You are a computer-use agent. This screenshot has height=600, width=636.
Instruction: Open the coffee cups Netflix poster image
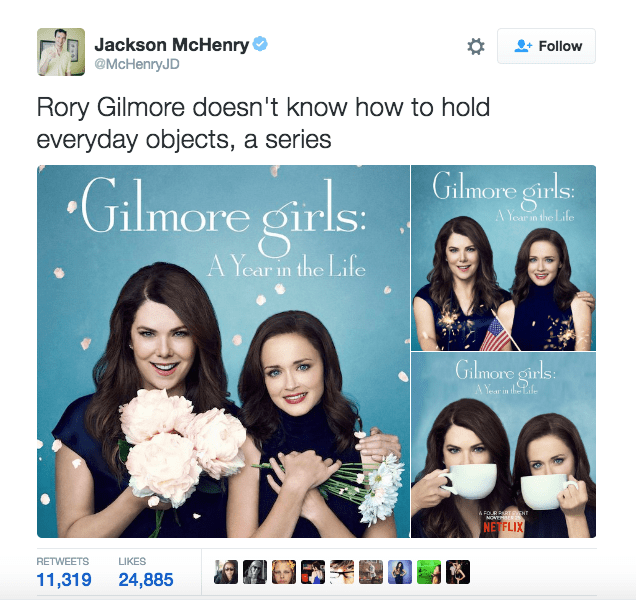[x=503, y=445]
